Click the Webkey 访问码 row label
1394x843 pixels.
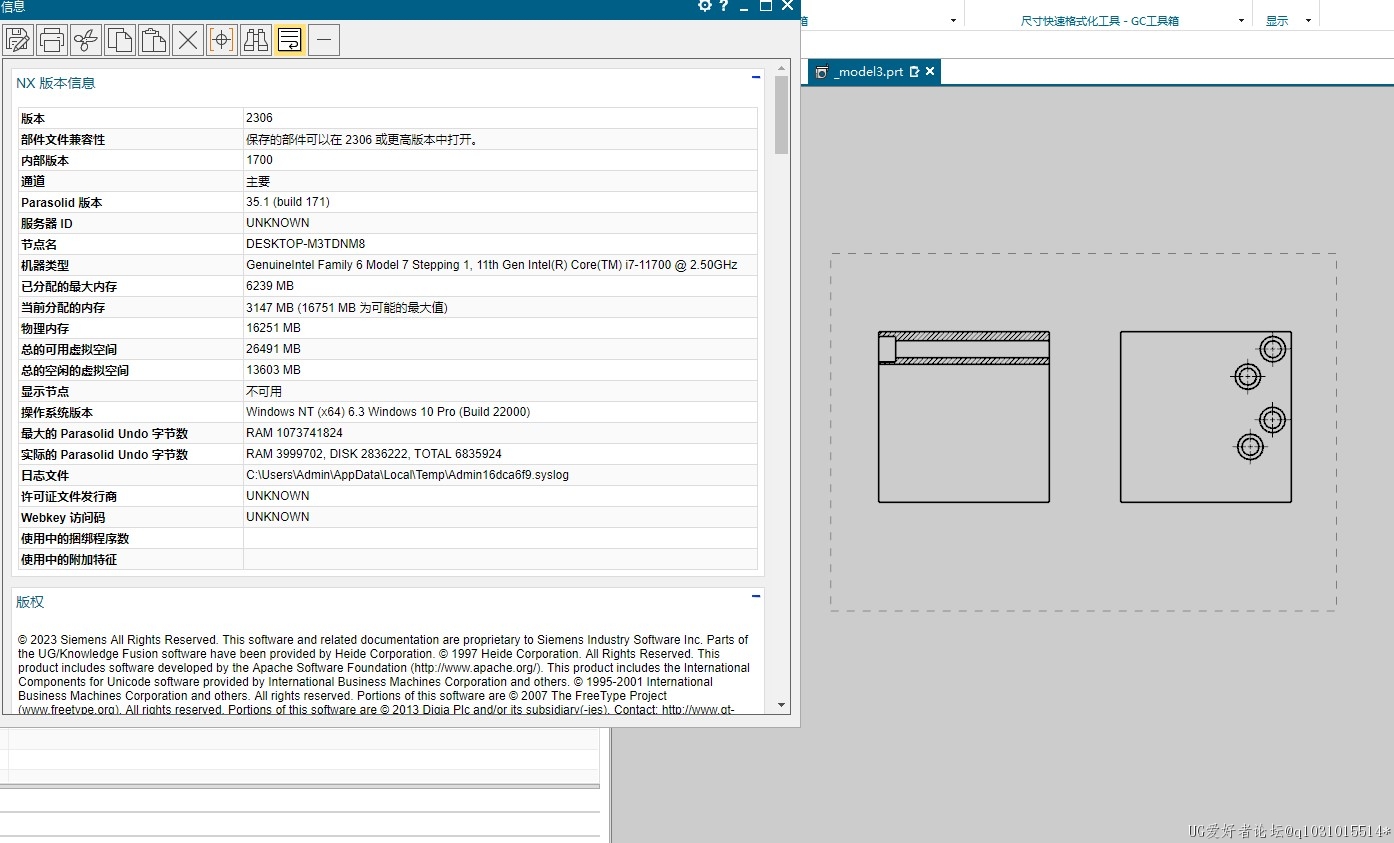click(63, 517)
